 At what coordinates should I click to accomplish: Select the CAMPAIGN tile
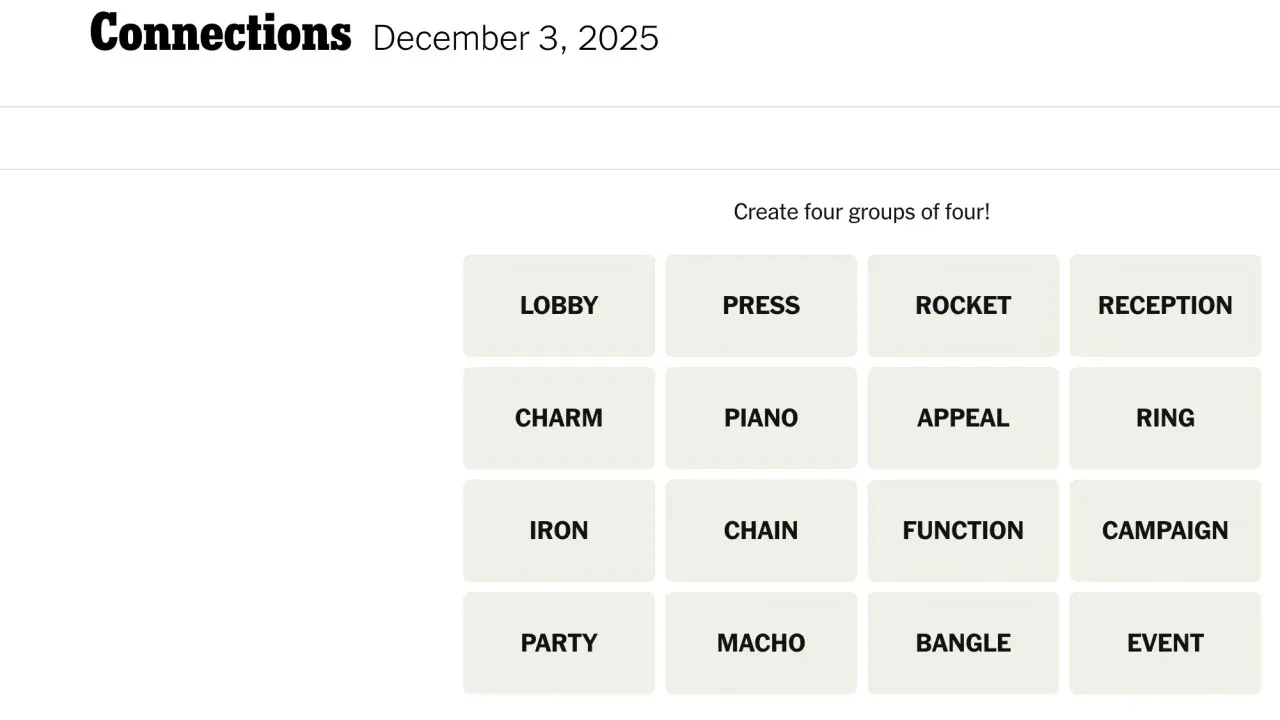[1165, 530]
